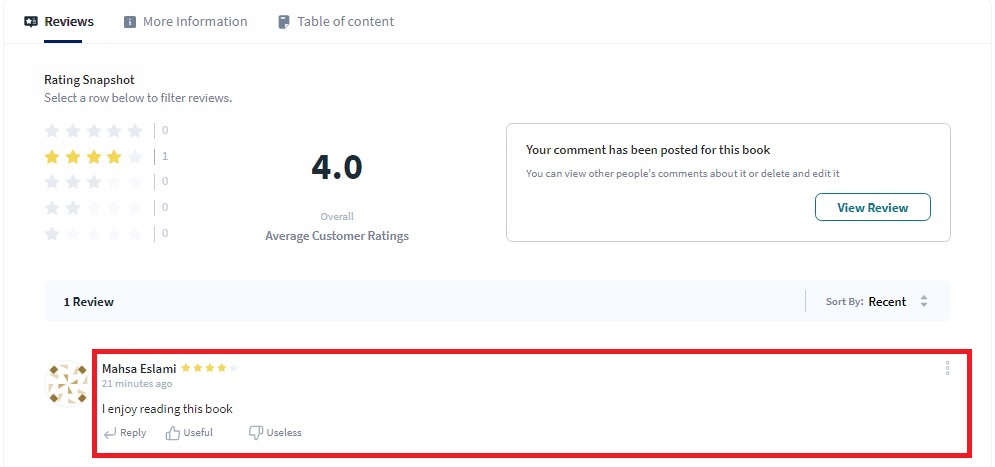Click the reply arrow icon
Screen dimensions: 995x467
tap(109, 433)
